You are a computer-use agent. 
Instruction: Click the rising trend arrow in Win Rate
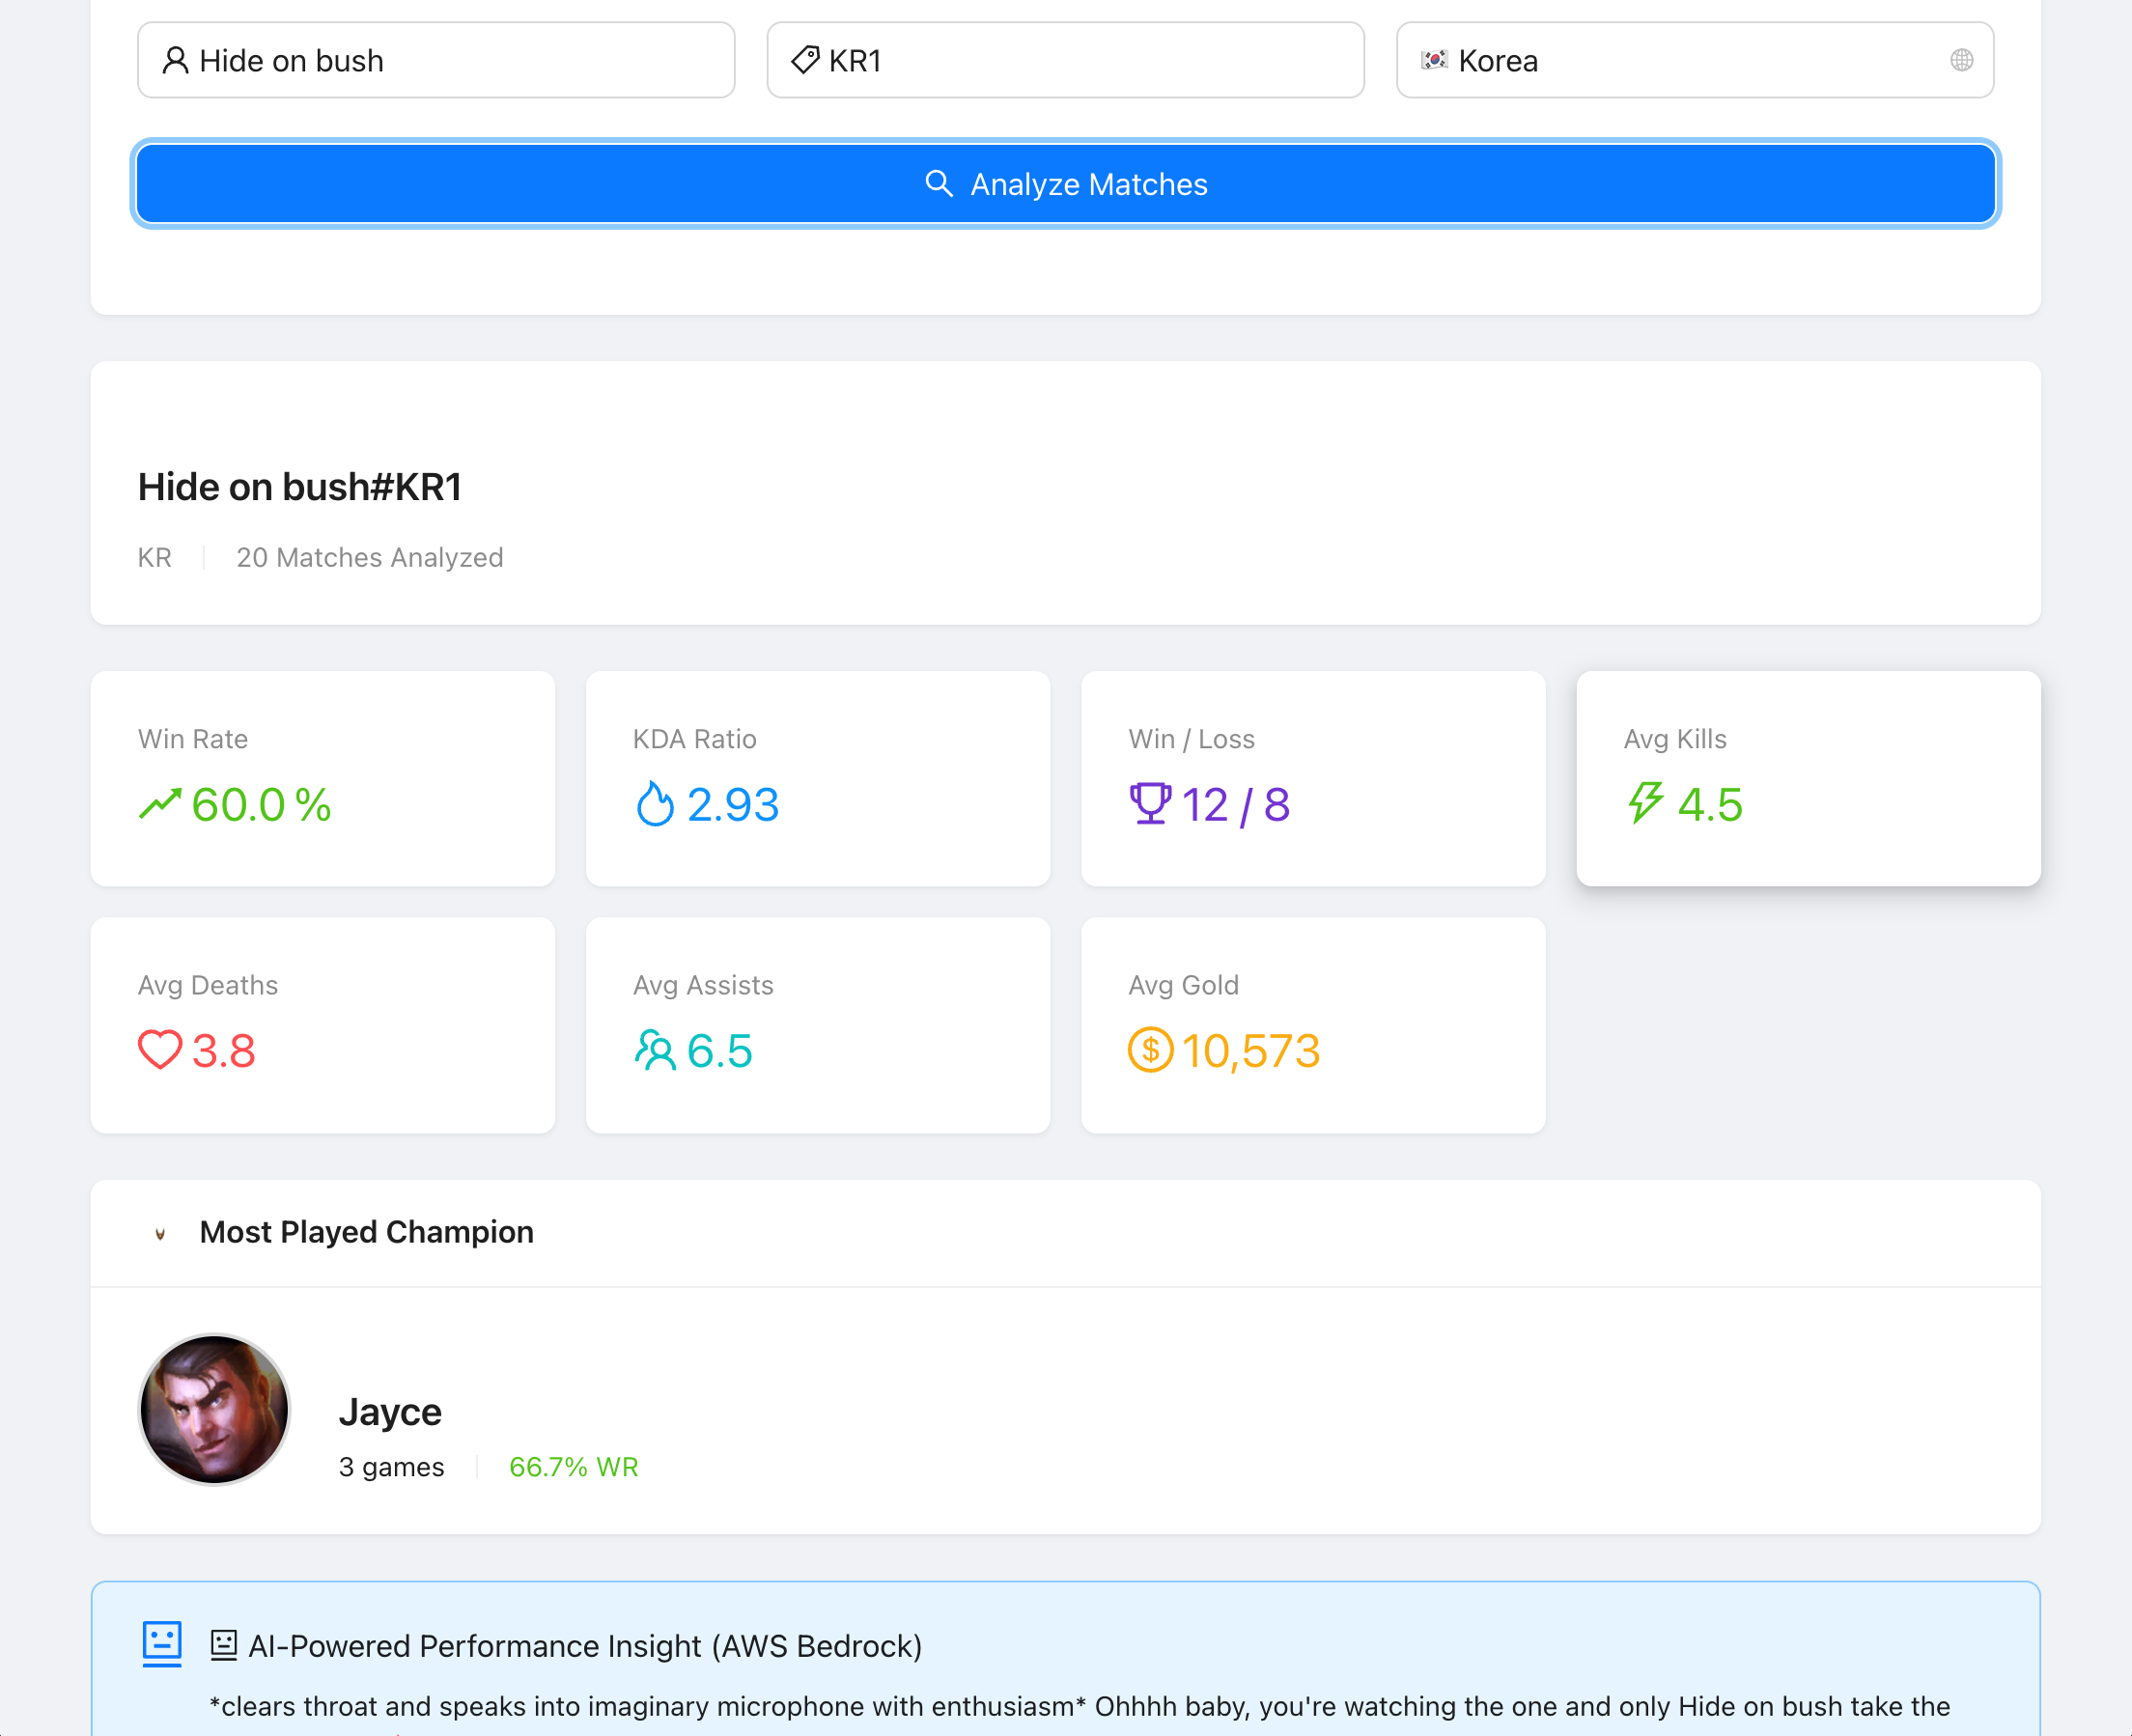160,804
